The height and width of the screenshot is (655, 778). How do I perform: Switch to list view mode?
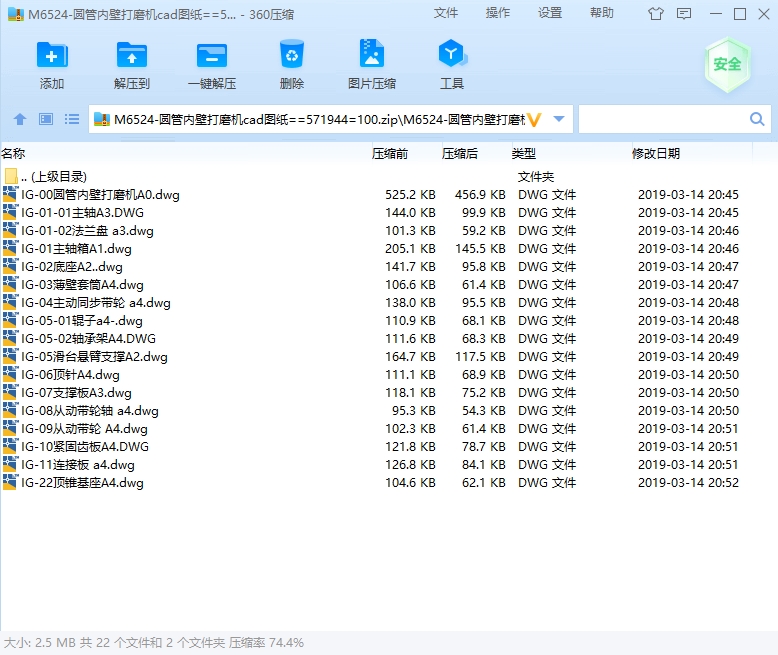pyautogui.click(x=72, y=119)
